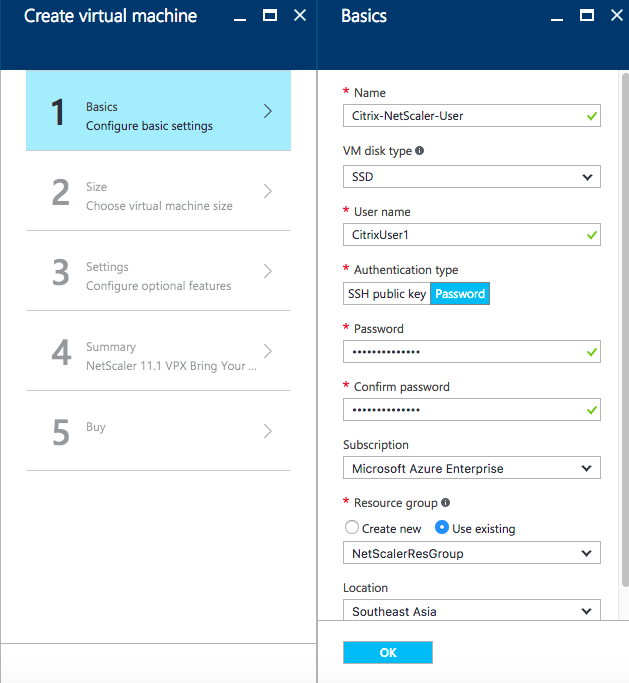Image resolution: width=629 pixels, height=683 pixels.
Task: Click chevron next to Summary step
Action: [268, 351]
